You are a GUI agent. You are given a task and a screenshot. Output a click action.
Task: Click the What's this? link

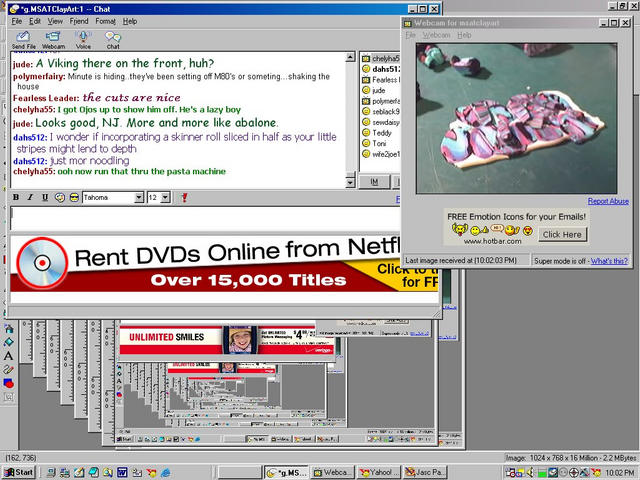pyautogui.click(x=609, y=261)
